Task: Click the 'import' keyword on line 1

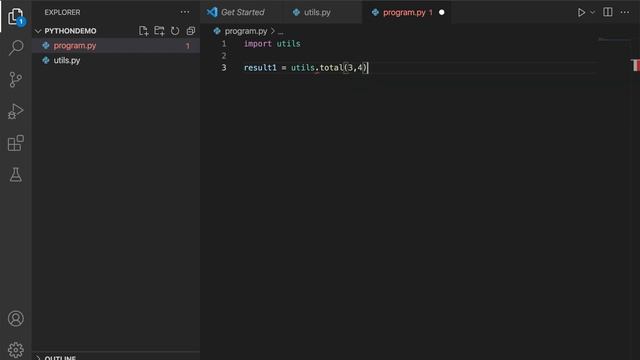Action: click(x=258, y=44)
